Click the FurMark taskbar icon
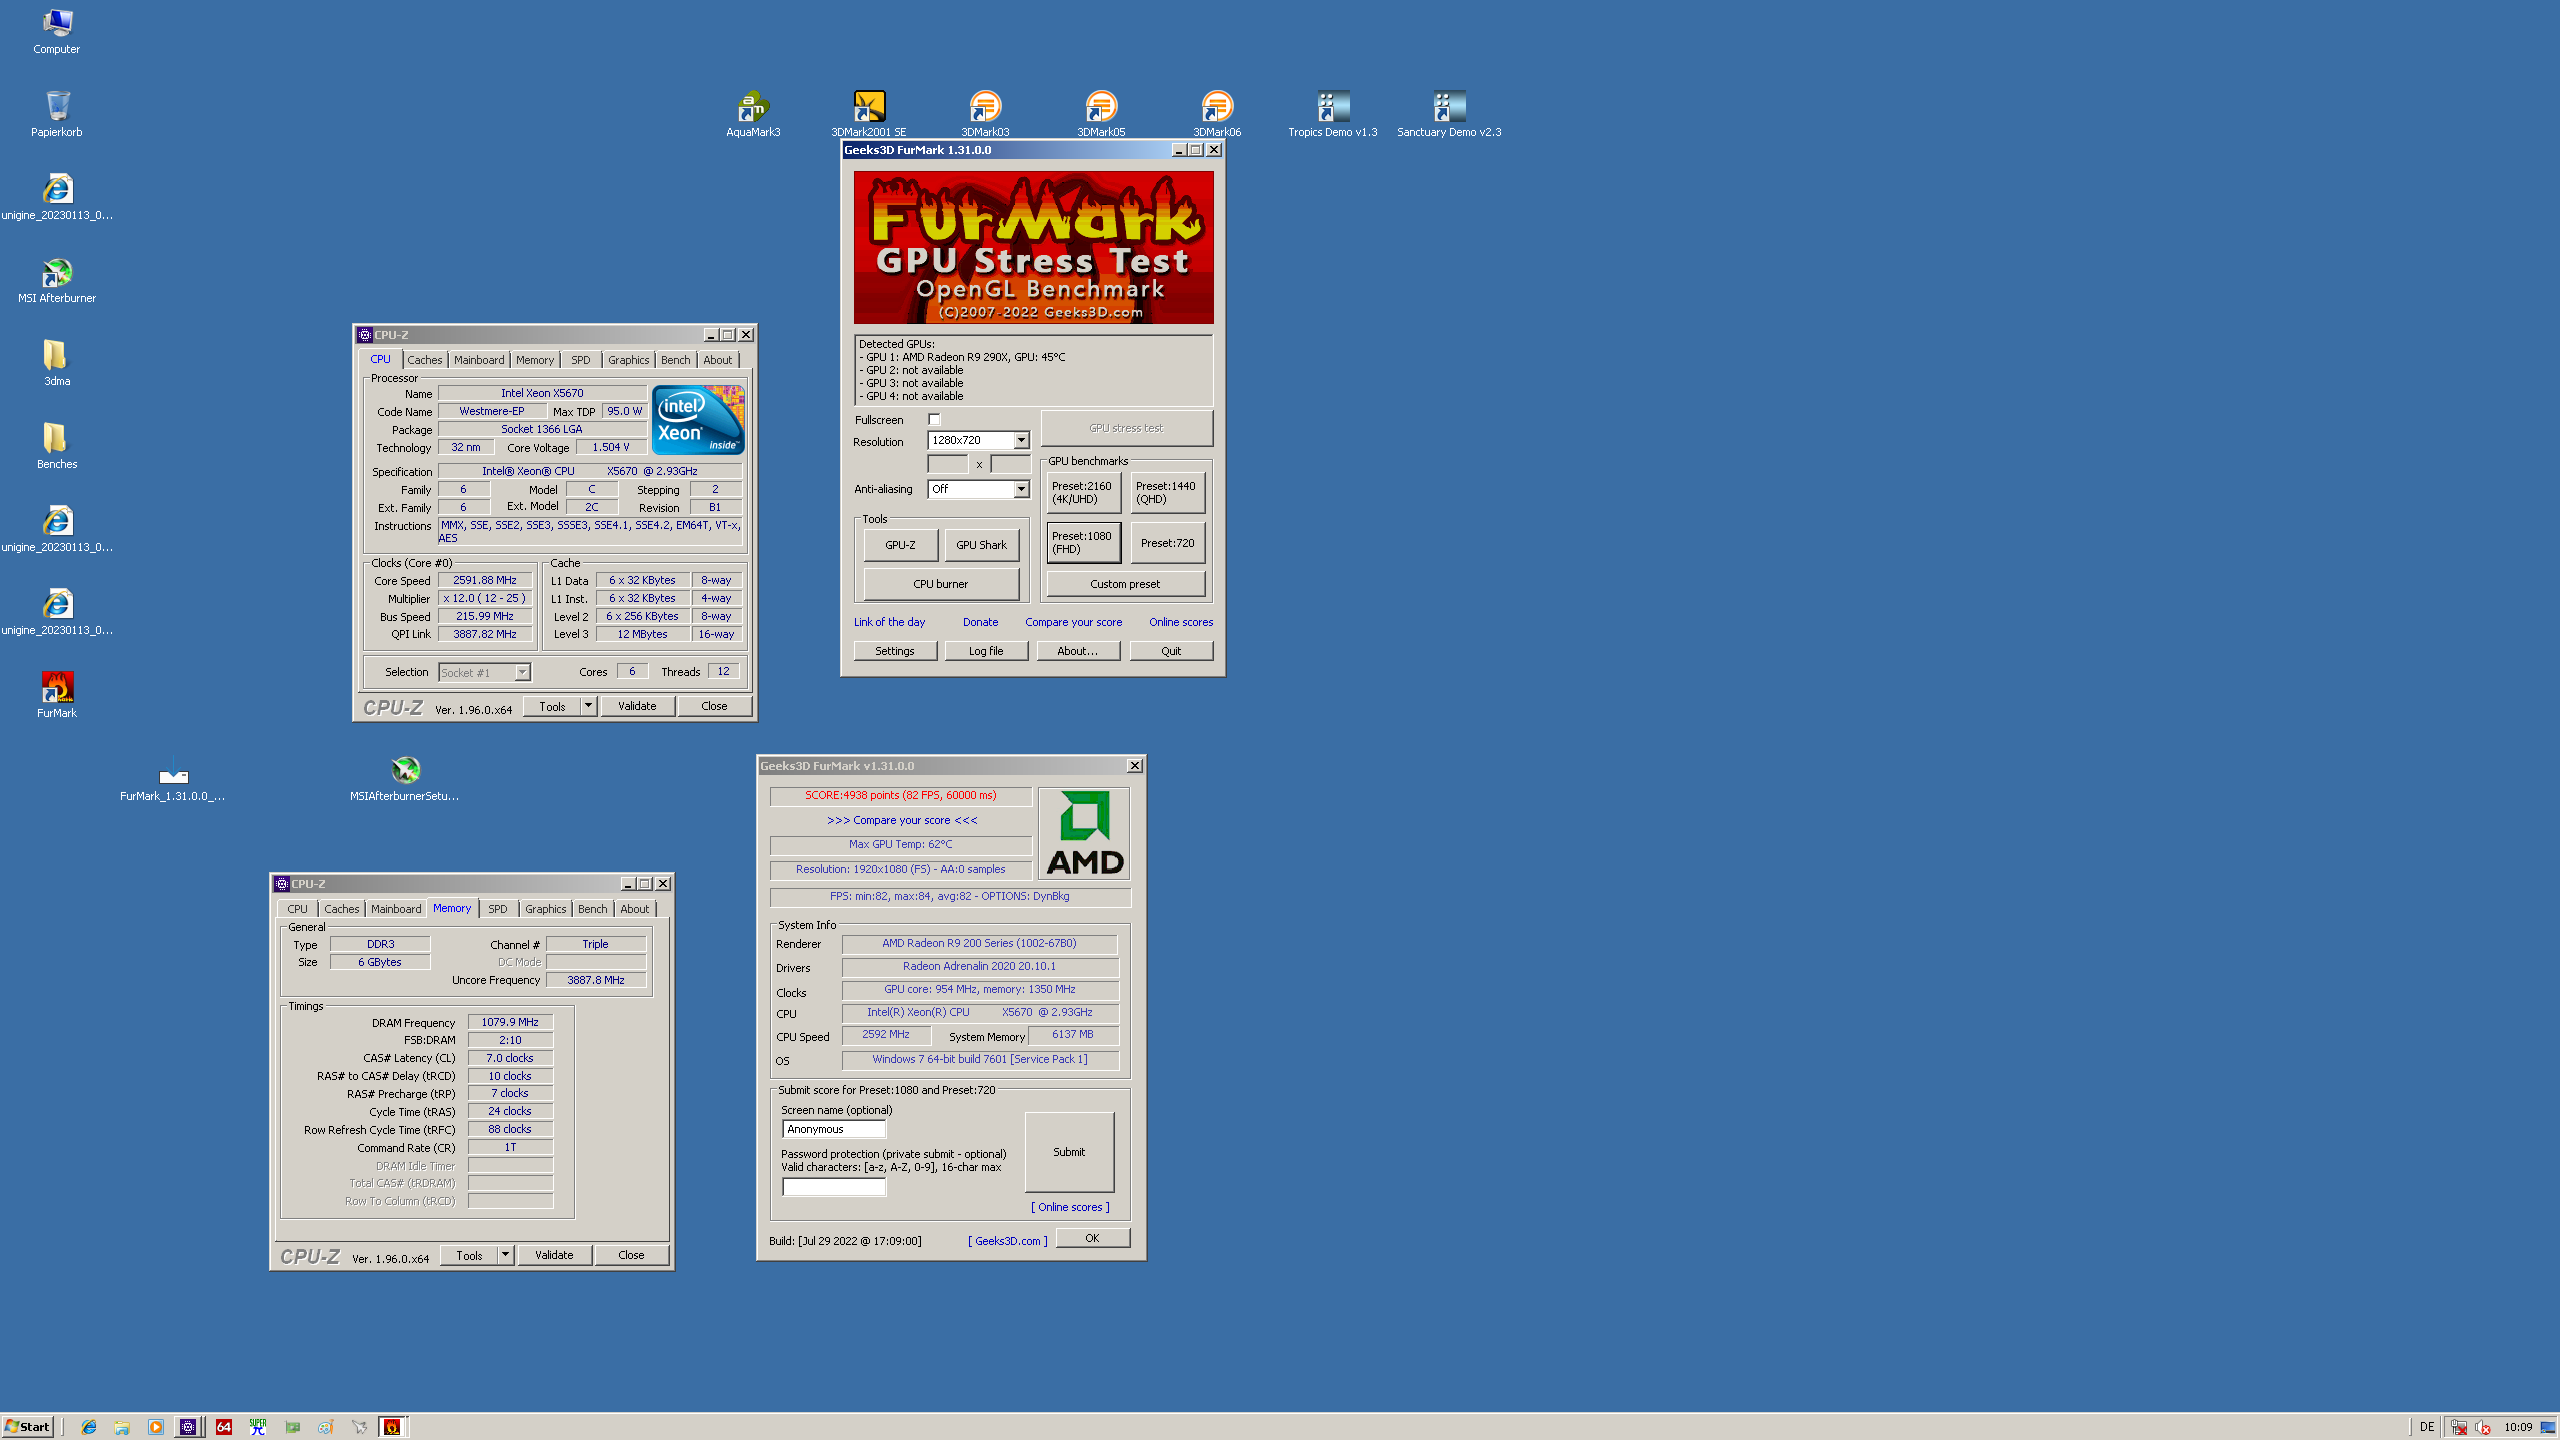Viewport: 2560px width, 1440px height. point(392,1427)
